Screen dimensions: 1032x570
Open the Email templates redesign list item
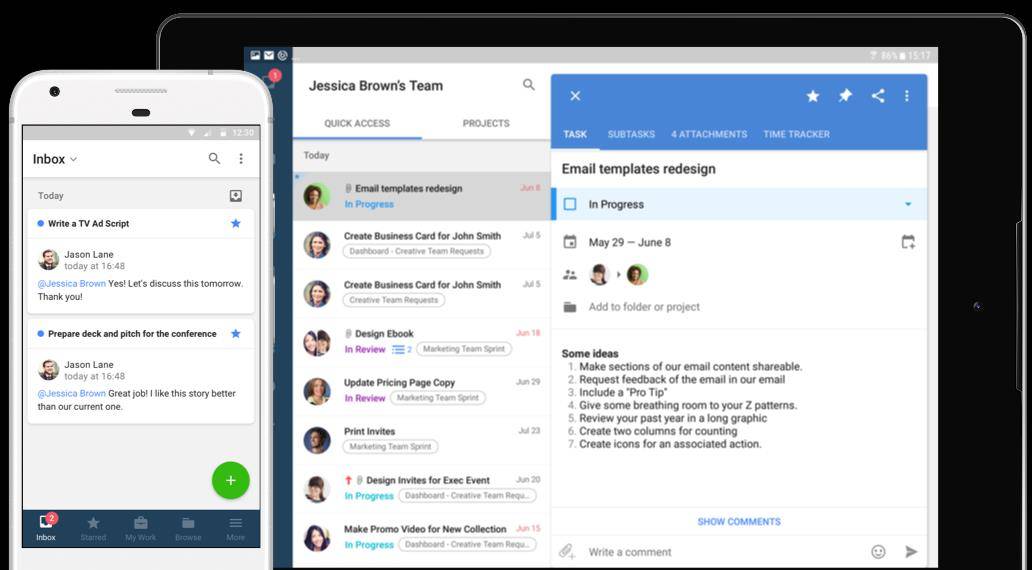tap(422, 196)
